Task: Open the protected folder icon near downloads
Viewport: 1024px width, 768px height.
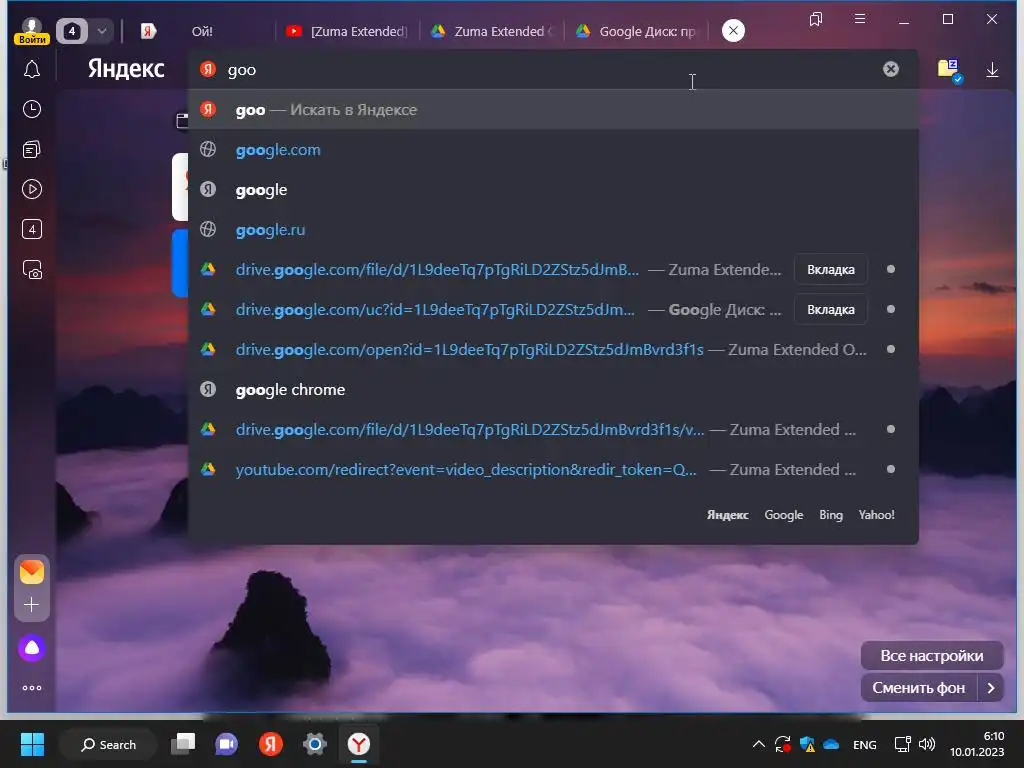Action: pos(949,69)
